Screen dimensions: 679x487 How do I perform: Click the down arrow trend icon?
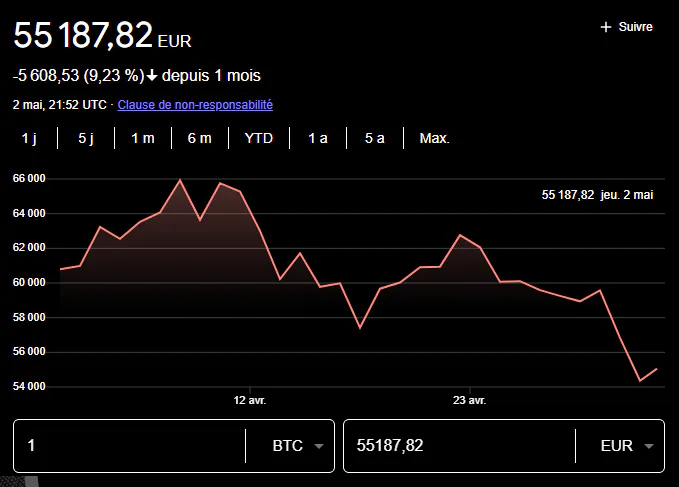point(152,76)
